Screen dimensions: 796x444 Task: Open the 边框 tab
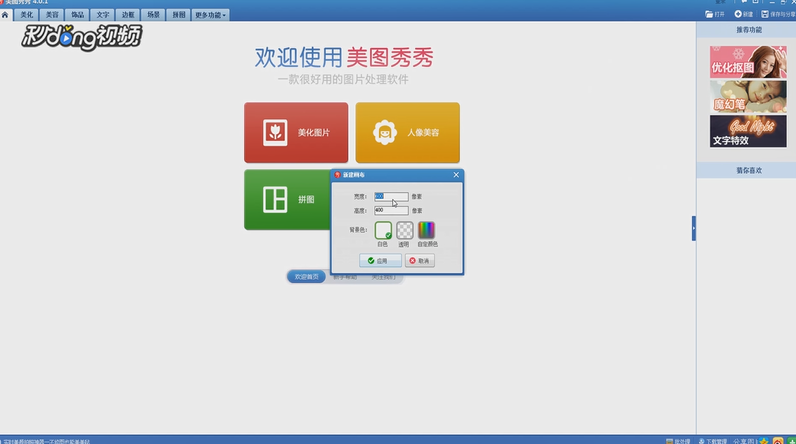[x=128, y=15]
